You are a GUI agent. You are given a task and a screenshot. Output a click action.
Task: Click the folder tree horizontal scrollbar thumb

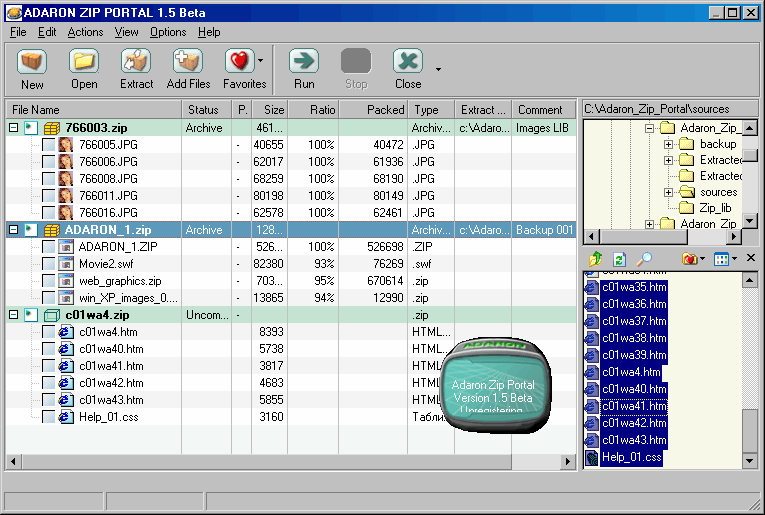click(x=644, y=237)
